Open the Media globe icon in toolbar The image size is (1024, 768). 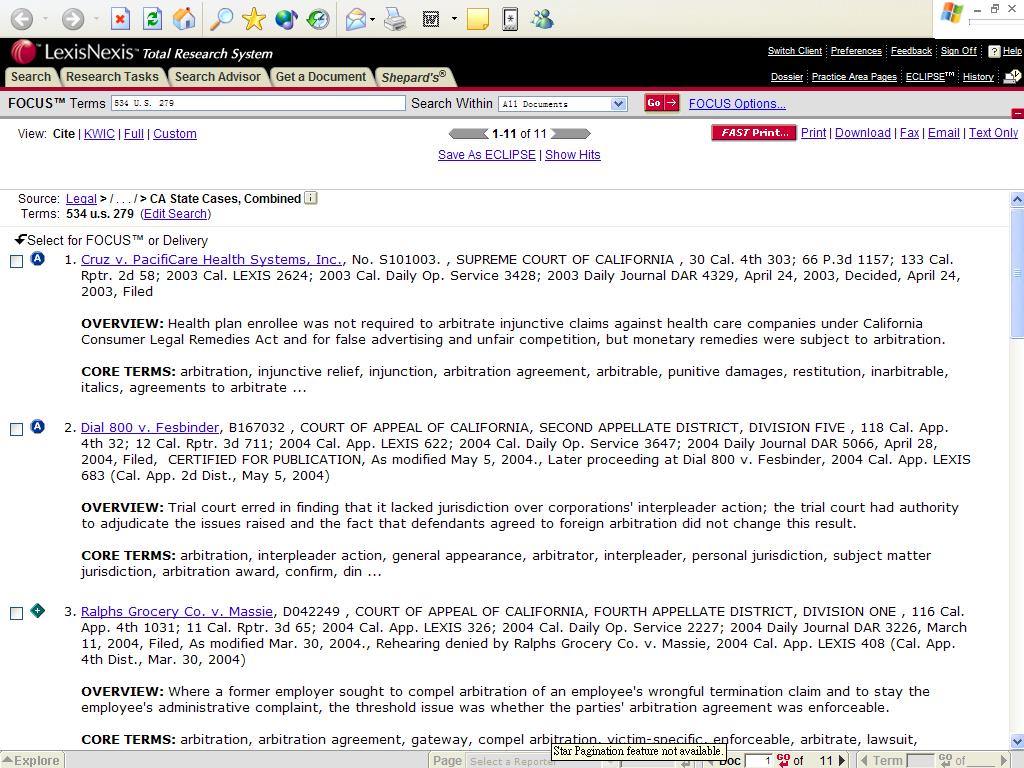(286, 19)
